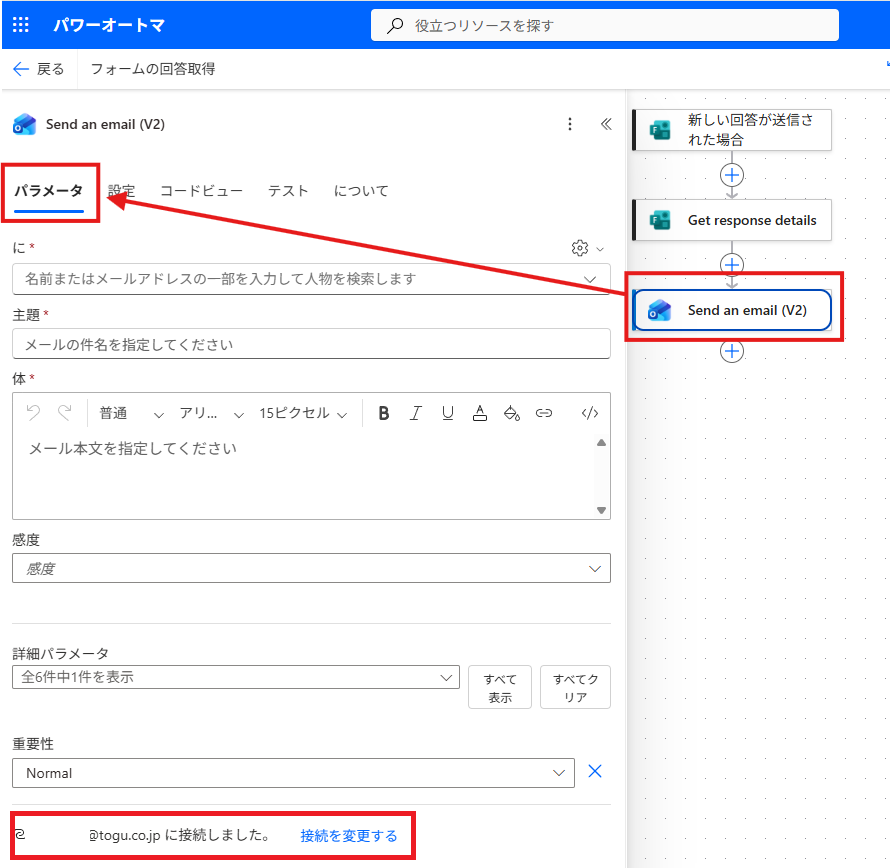Image resolution: width=890 pixels, height=868 pixels.
Task: Click the 役立つリソースを探す search box
Action: point(605,26)
